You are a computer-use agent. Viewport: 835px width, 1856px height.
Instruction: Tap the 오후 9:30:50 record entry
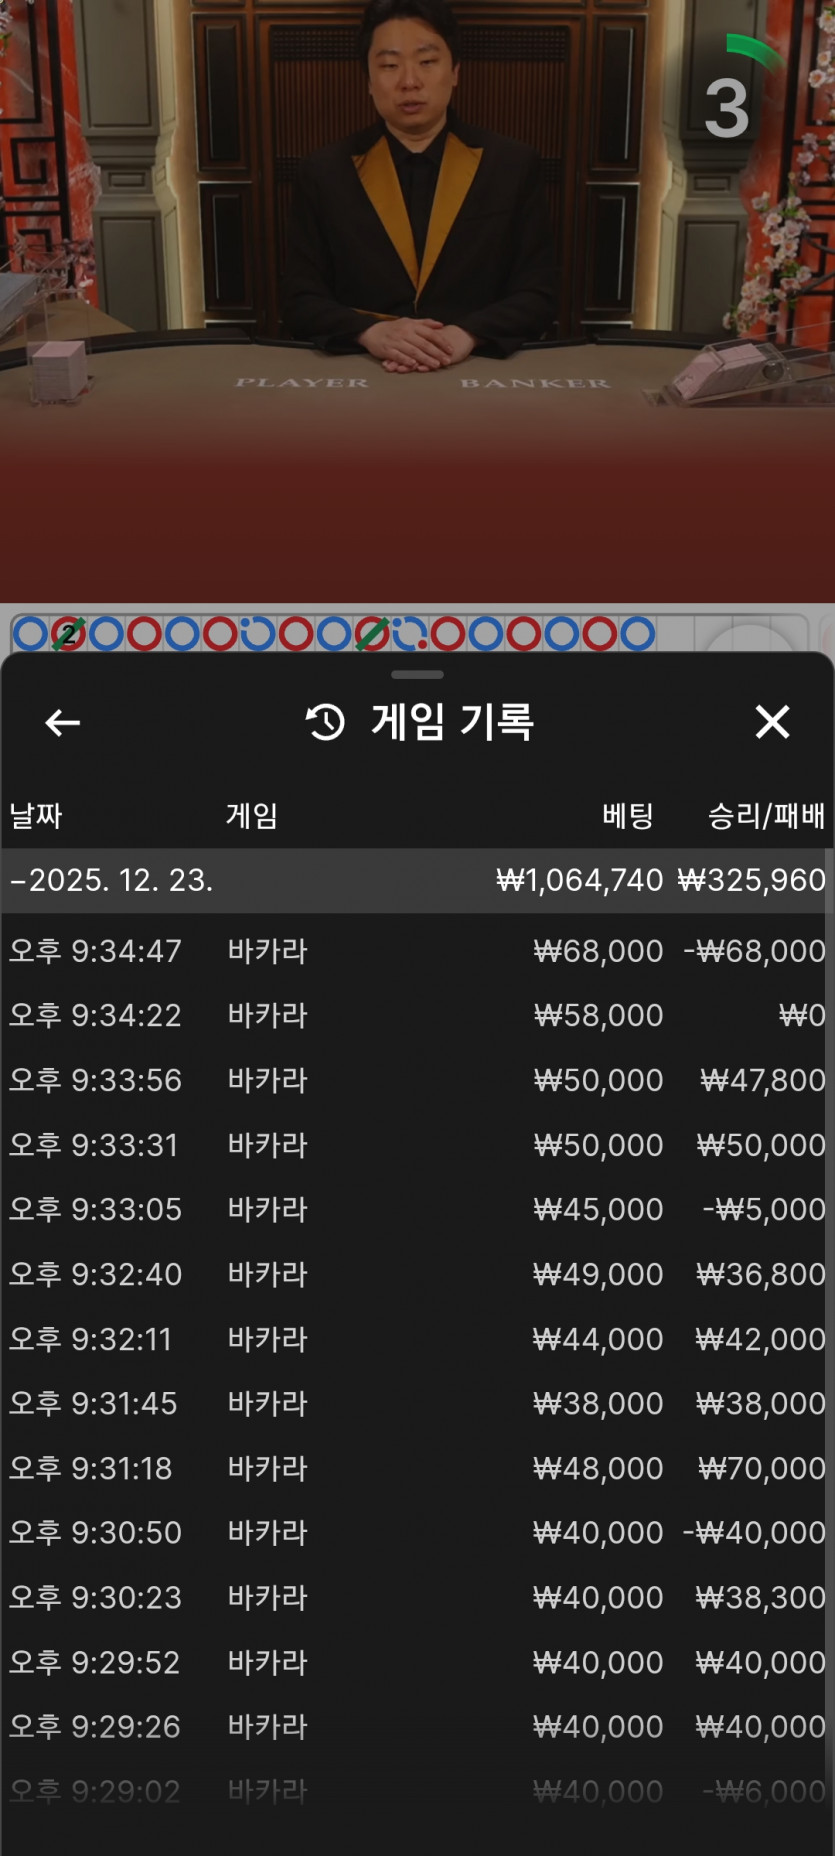click(417, 1532)
